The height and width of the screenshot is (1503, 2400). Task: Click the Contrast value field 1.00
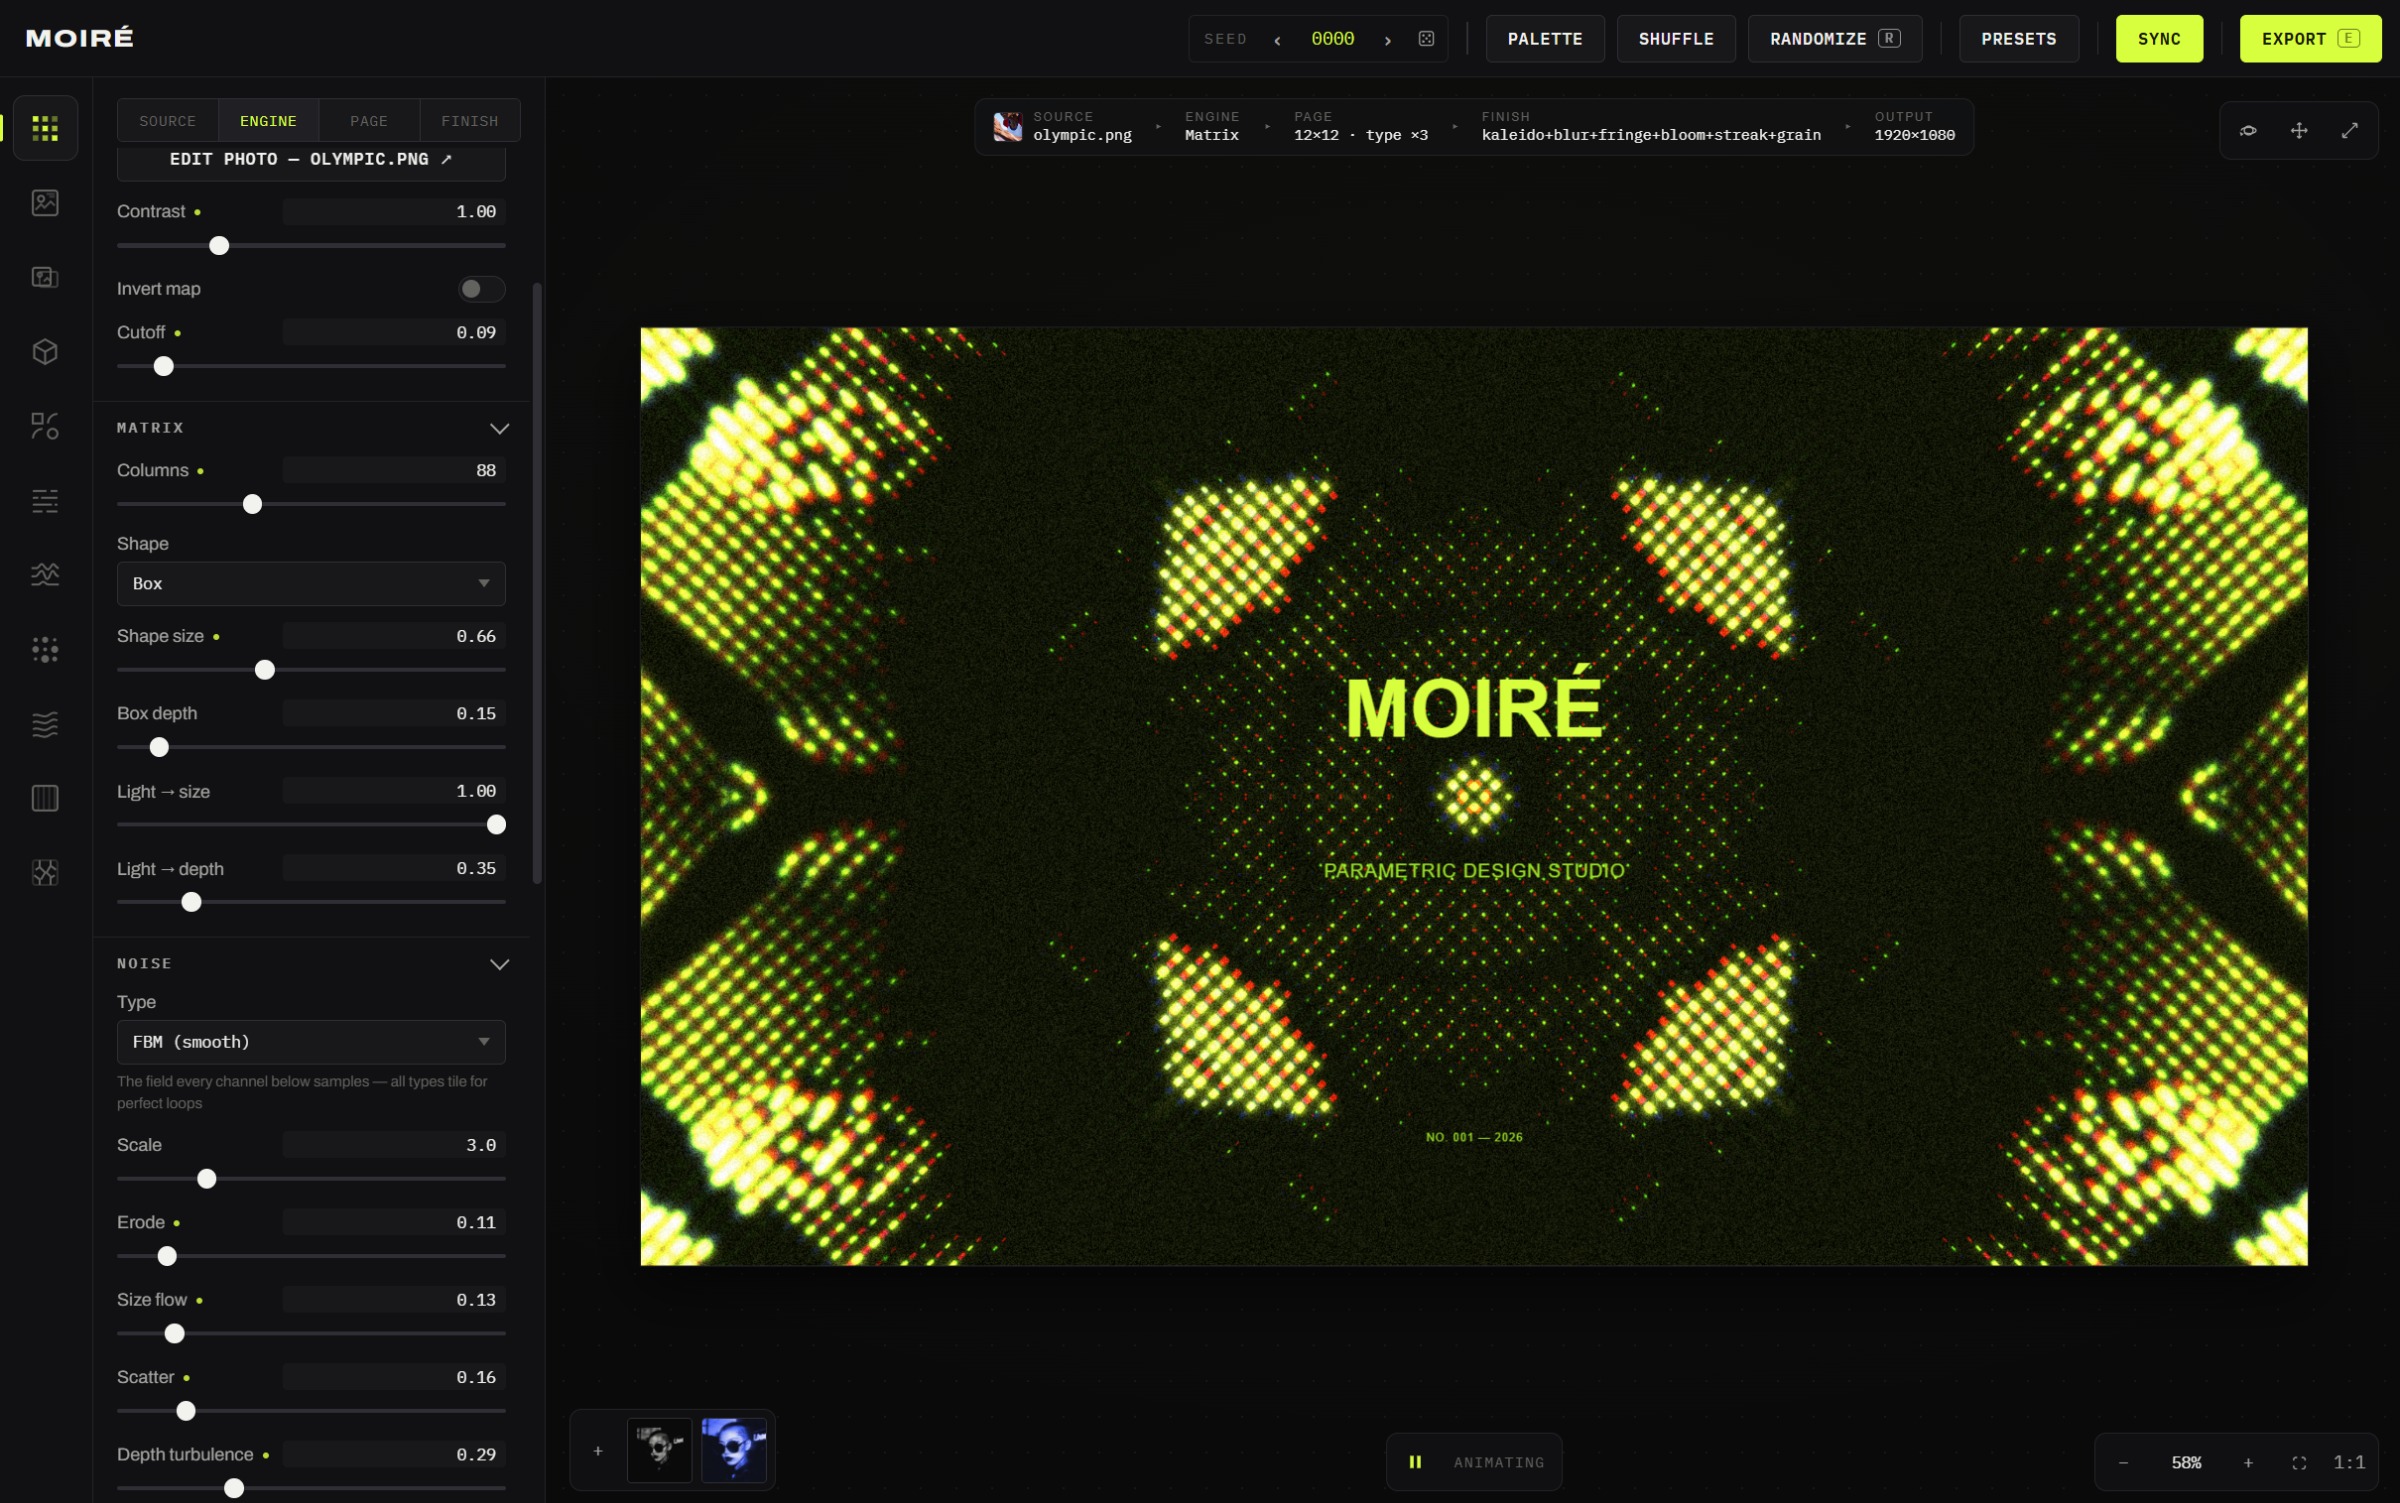(x=394, y=212)
